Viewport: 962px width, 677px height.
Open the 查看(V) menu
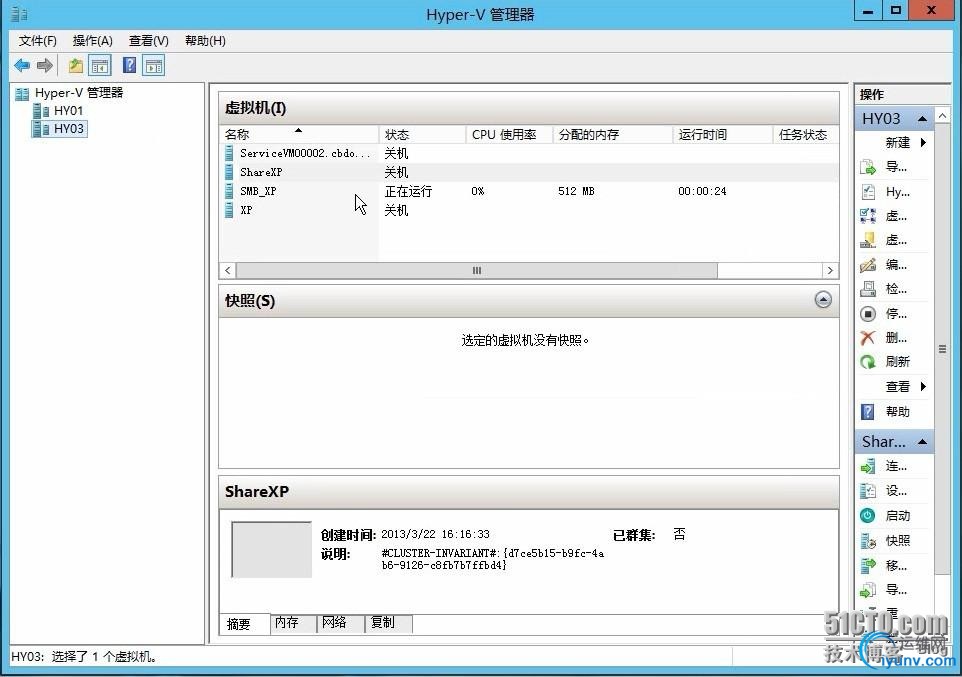(148, 41)
